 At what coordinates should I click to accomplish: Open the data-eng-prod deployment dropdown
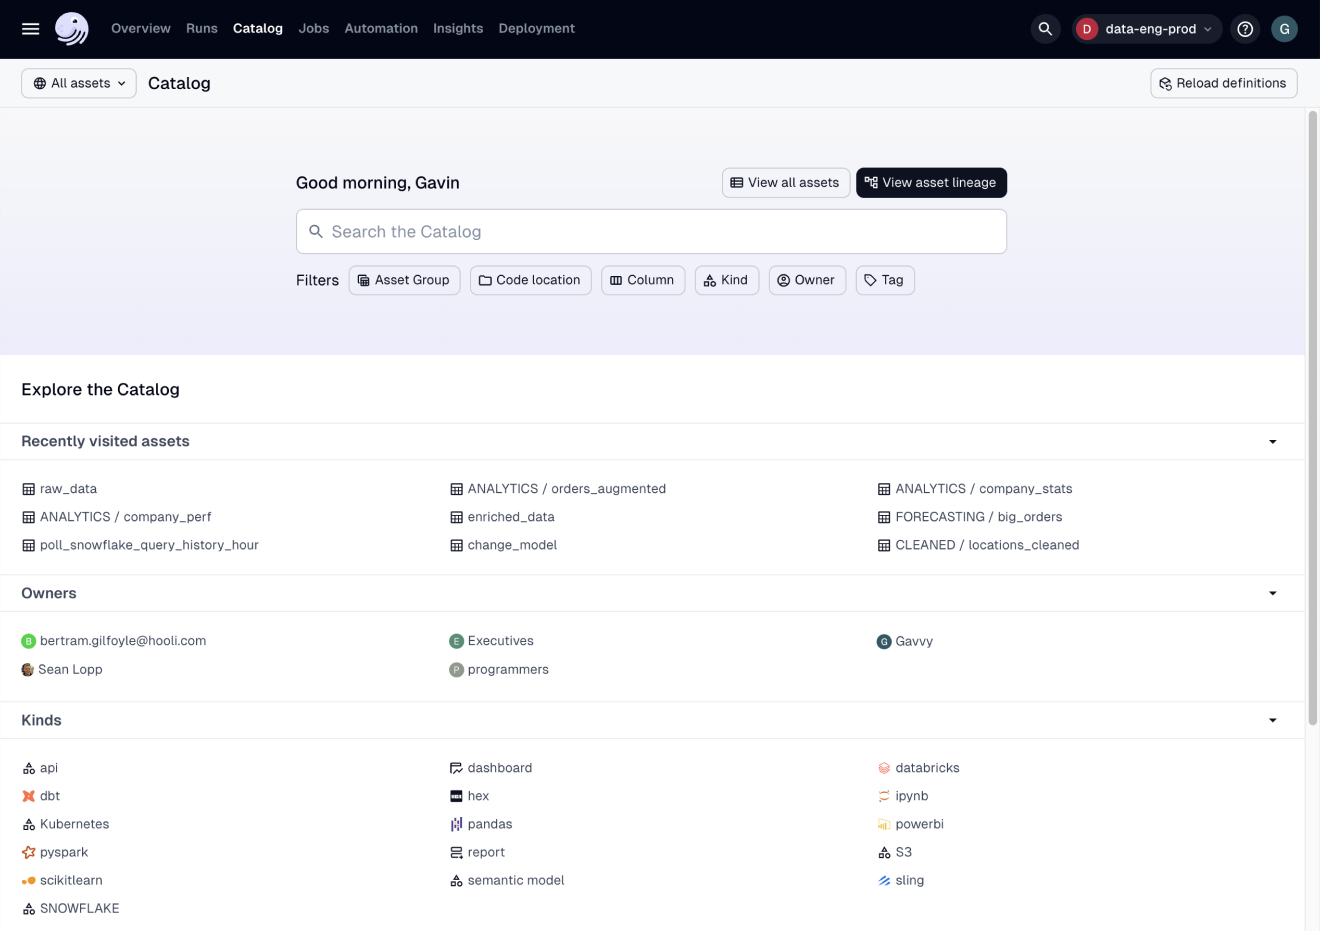click(x=1147, y=29)
